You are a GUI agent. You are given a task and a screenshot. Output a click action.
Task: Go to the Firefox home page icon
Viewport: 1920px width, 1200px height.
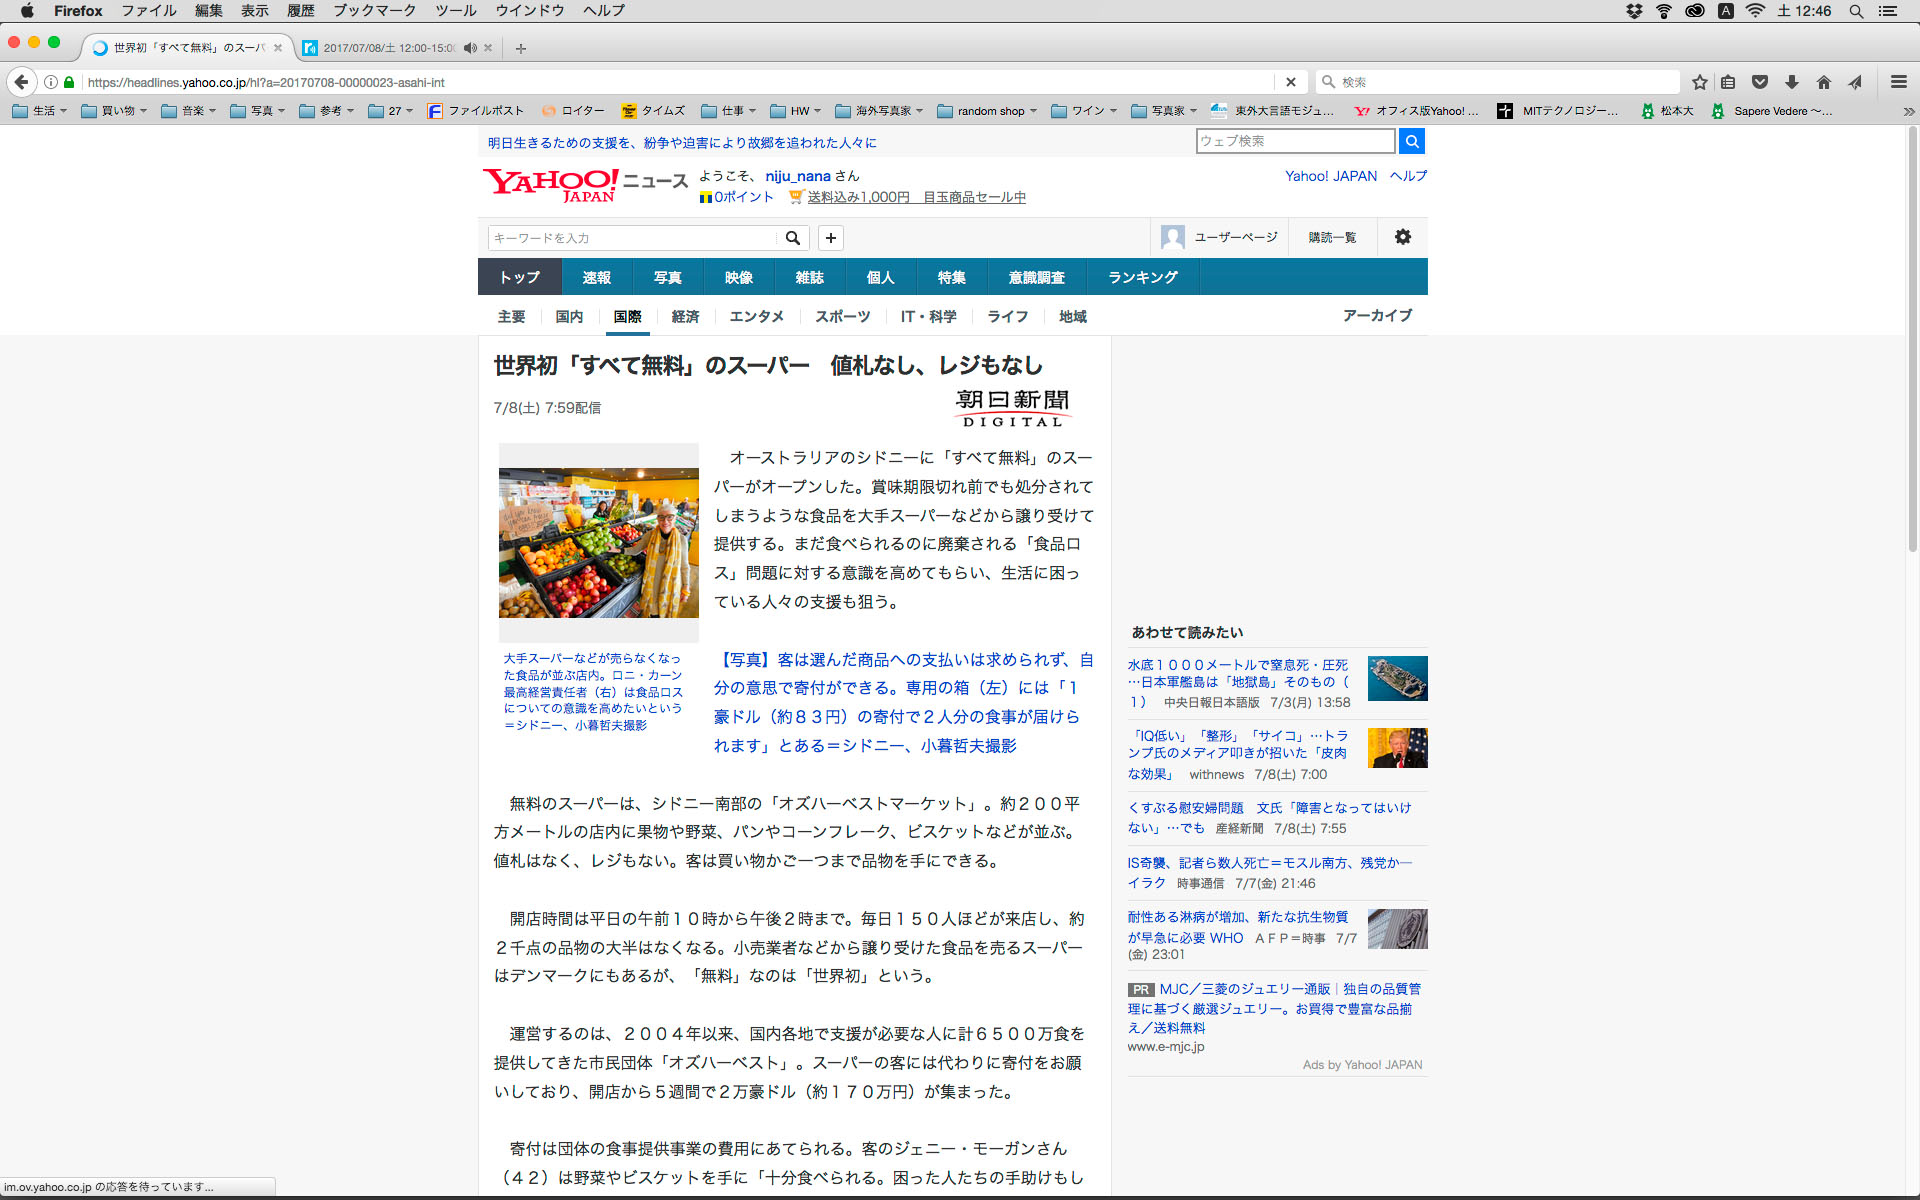tap(1824, 82)
